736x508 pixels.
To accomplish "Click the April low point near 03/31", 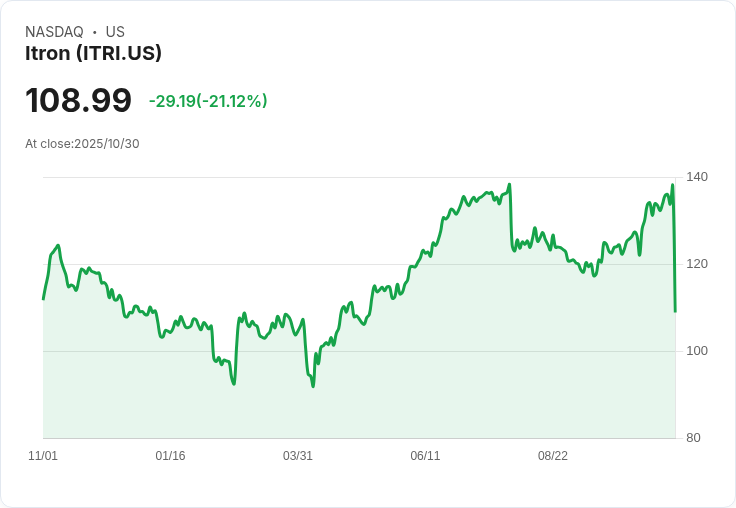I will tap(313, 386).
